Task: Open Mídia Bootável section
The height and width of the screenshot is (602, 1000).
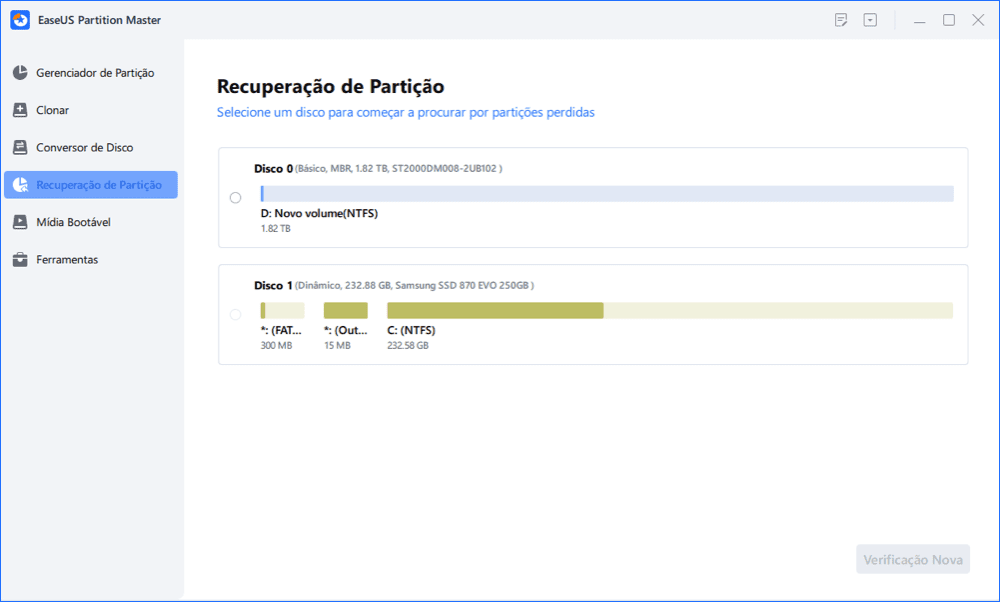Action: coord(91,222)
